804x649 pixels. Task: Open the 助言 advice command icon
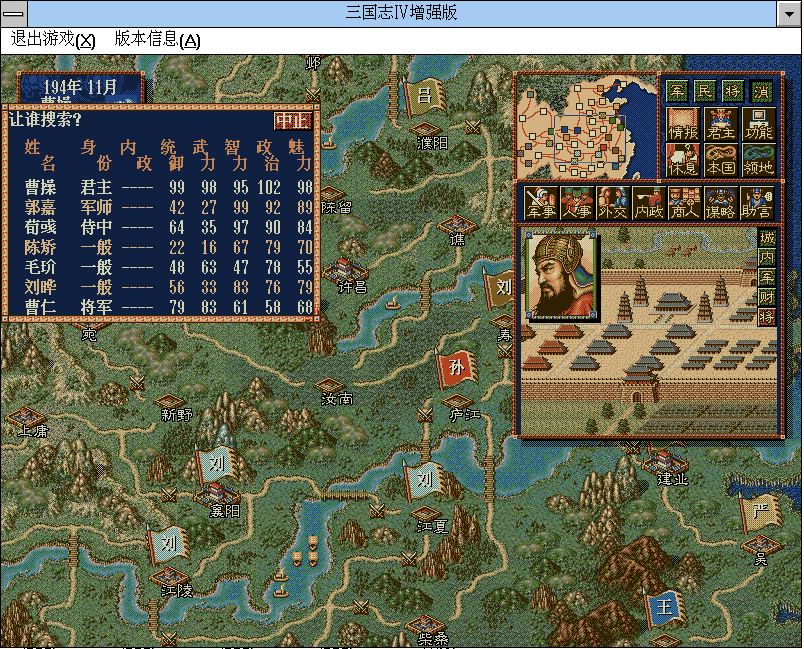pyautogui.click(x=756, y=202)
